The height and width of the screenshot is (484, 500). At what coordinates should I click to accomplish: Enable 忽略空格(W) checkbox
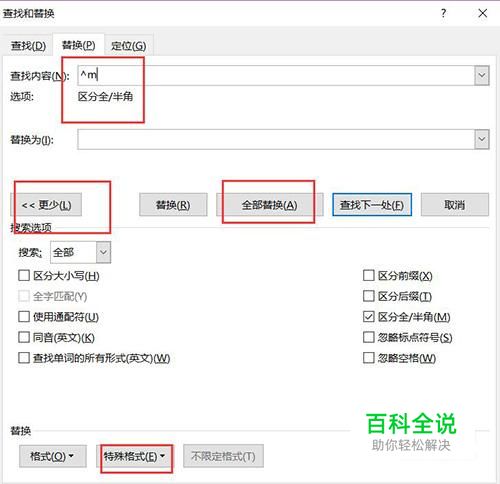(368, 358)
